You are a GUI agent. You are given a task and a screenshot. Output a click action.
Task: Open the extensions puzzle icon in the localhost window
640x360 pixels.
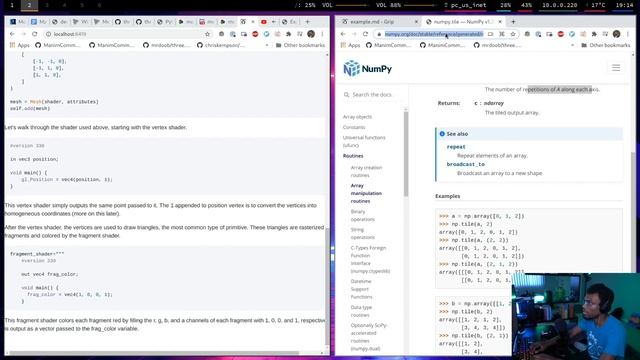[x=289, y=34]
